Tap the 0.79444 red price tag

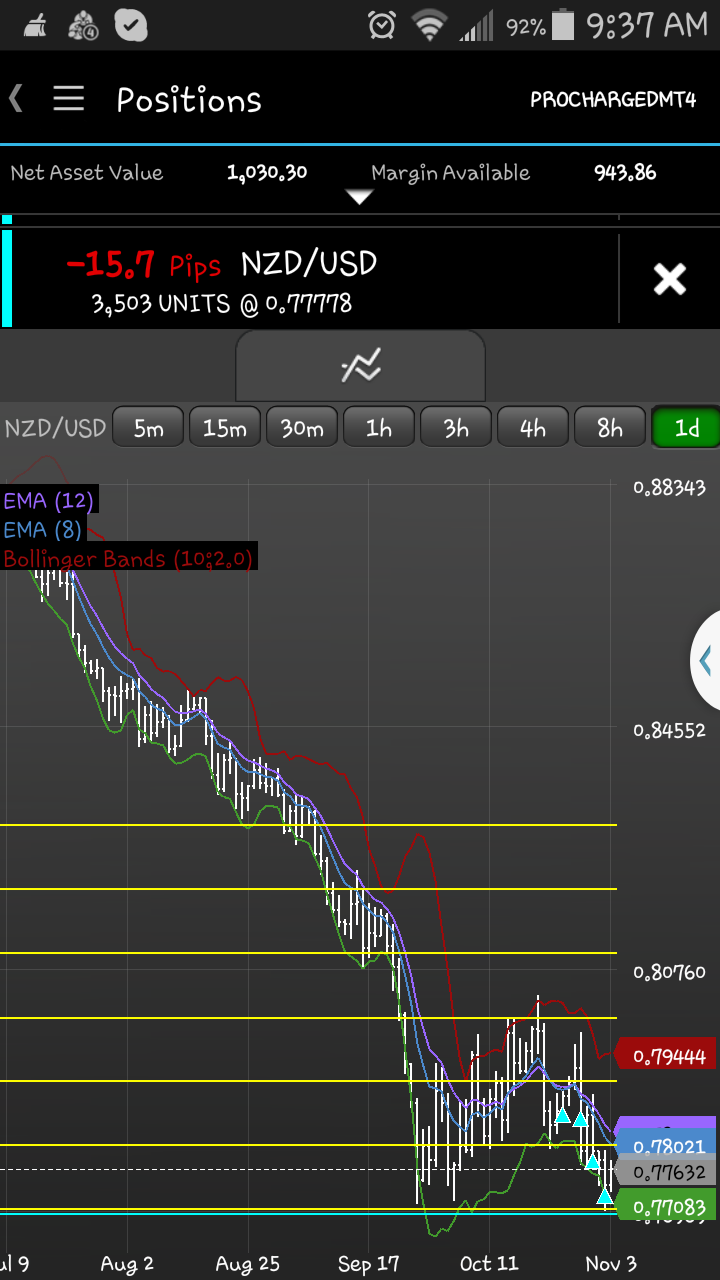tap(667, 1056)
